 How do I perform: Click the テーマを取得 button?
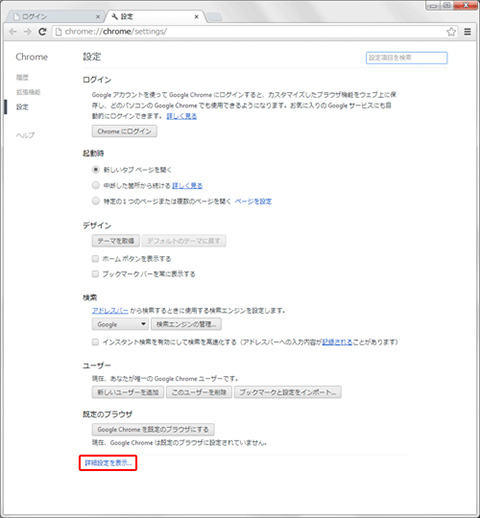116,241
